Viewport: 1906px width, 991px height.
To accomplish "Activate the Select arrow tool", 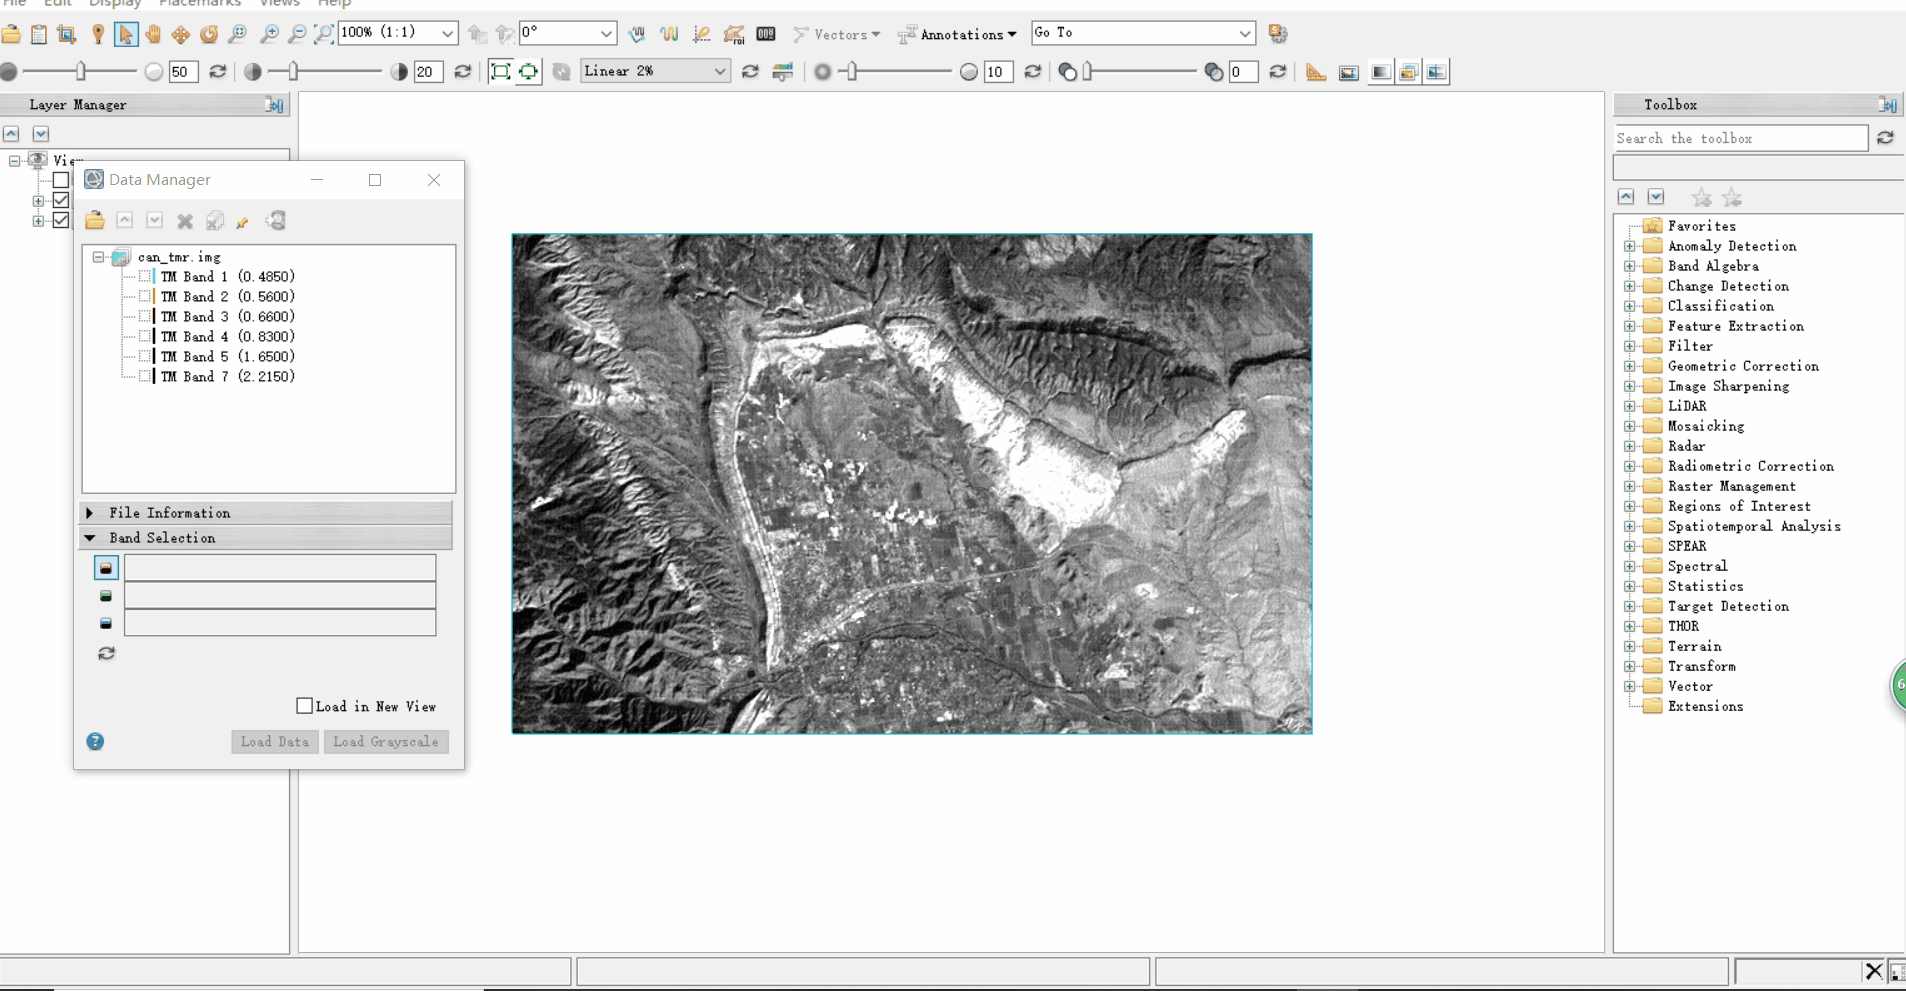I will (125, 34).
